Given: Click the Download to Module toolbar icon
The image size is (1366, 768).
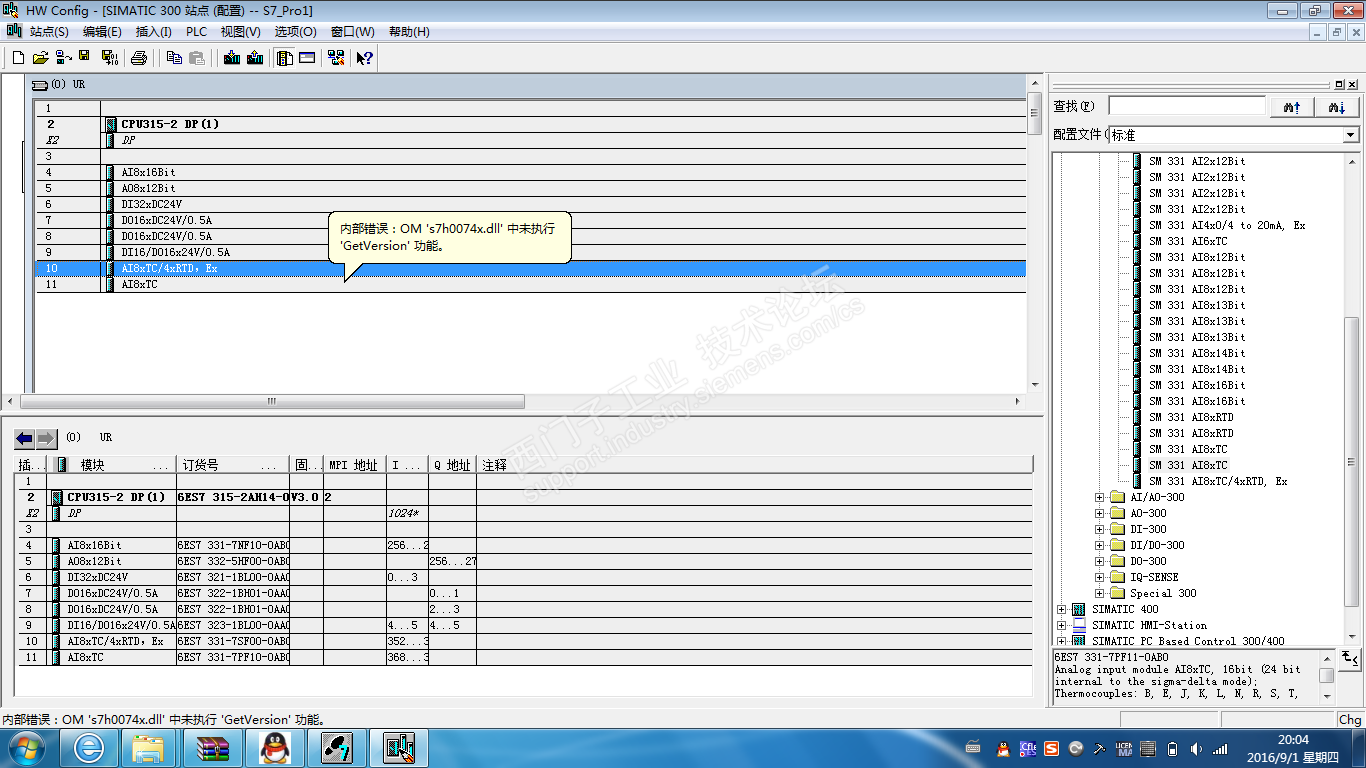Looking at the screenshot, I should click(x=232, y=58).
